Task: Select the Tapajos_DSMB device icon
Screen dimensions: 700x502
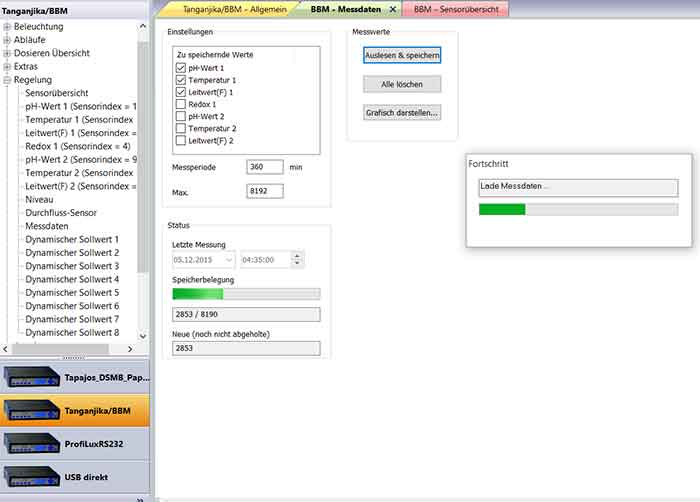Action: pyautogui.click(x=32, y=378)
